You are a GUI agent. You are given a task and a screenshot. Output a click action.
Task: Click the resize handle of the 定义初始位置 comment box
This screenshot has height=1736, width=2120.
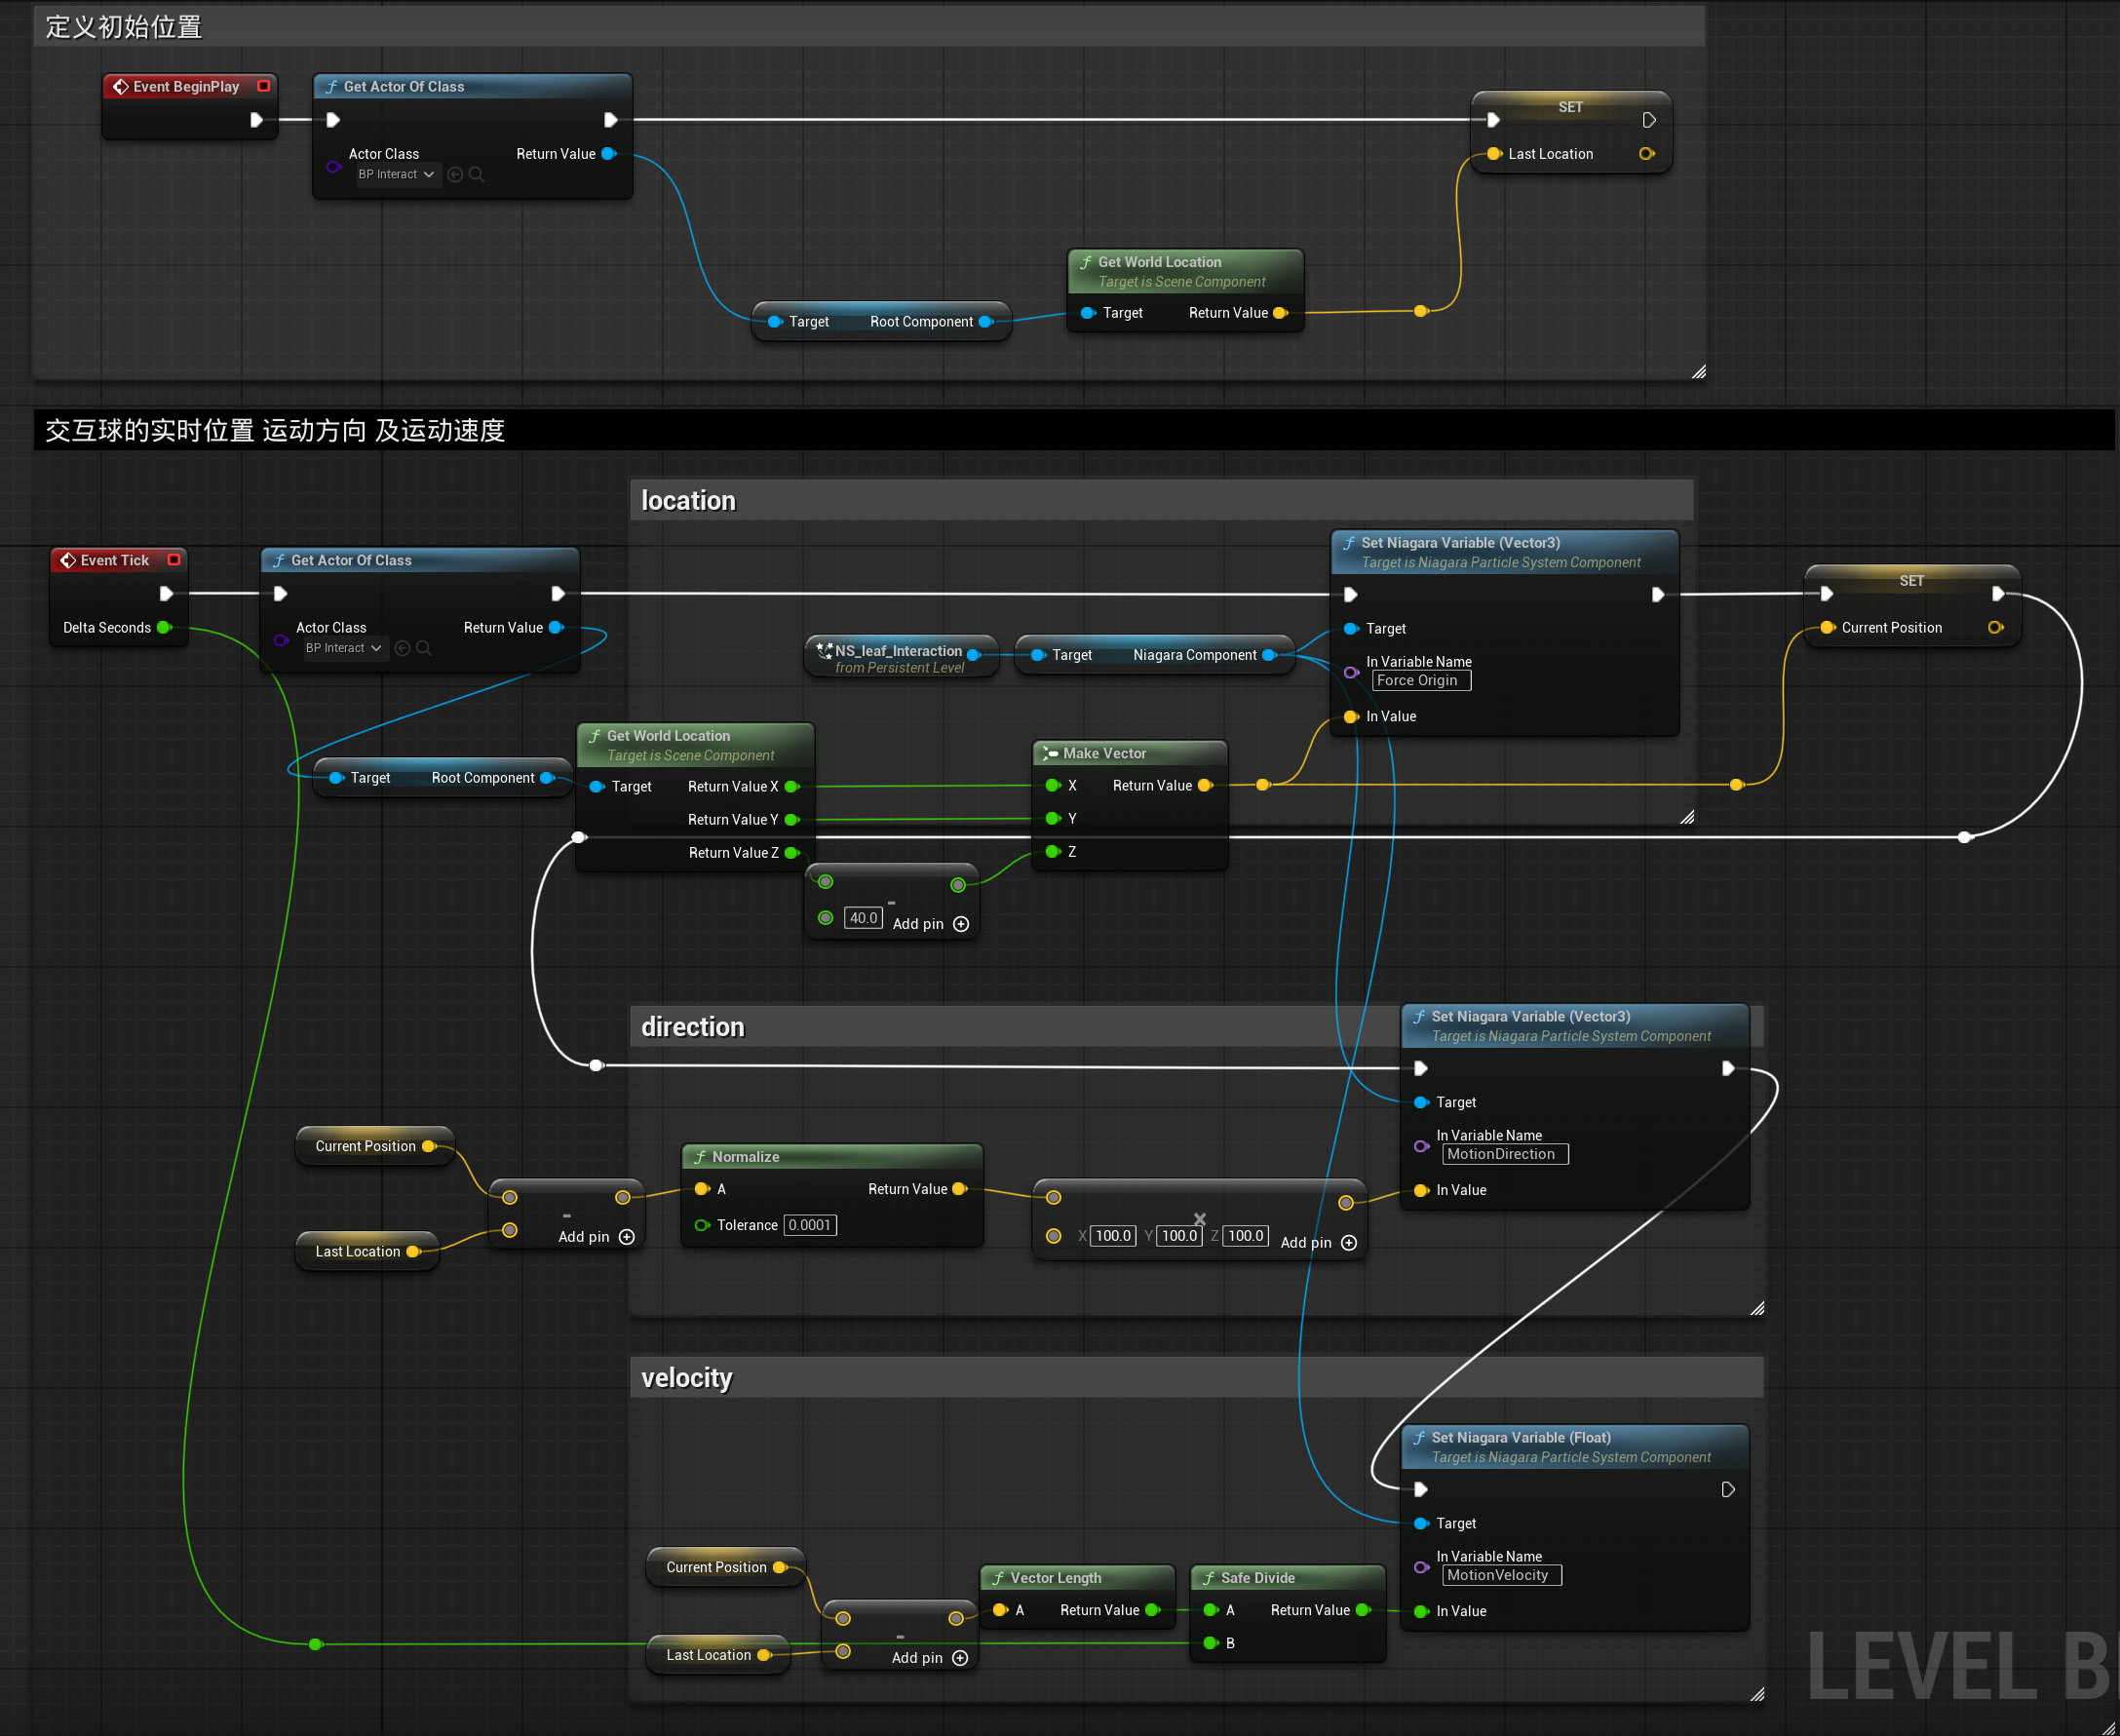1698,372
